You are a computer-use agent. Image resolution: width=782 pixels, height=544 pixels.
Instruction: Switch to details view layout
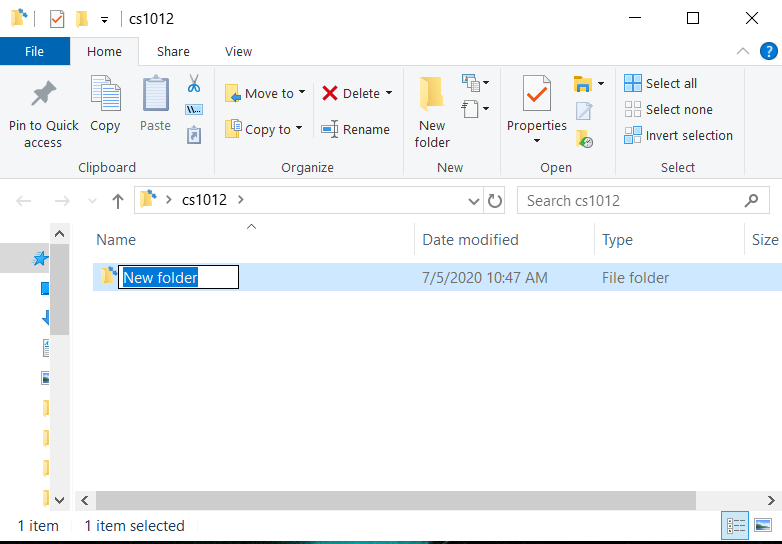pyautogui.click(x=736, y=525)
